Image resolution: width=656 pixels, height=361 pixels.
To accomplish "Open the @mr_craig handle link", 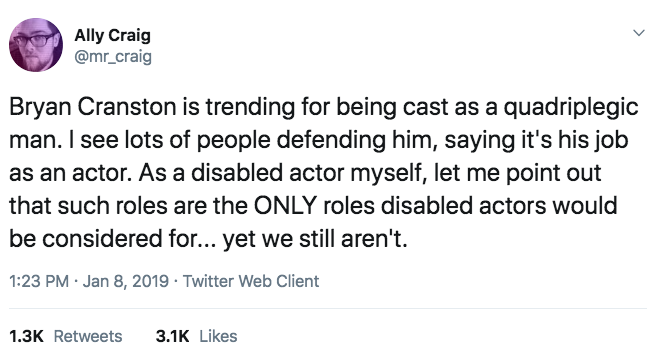I will point(113,56).
